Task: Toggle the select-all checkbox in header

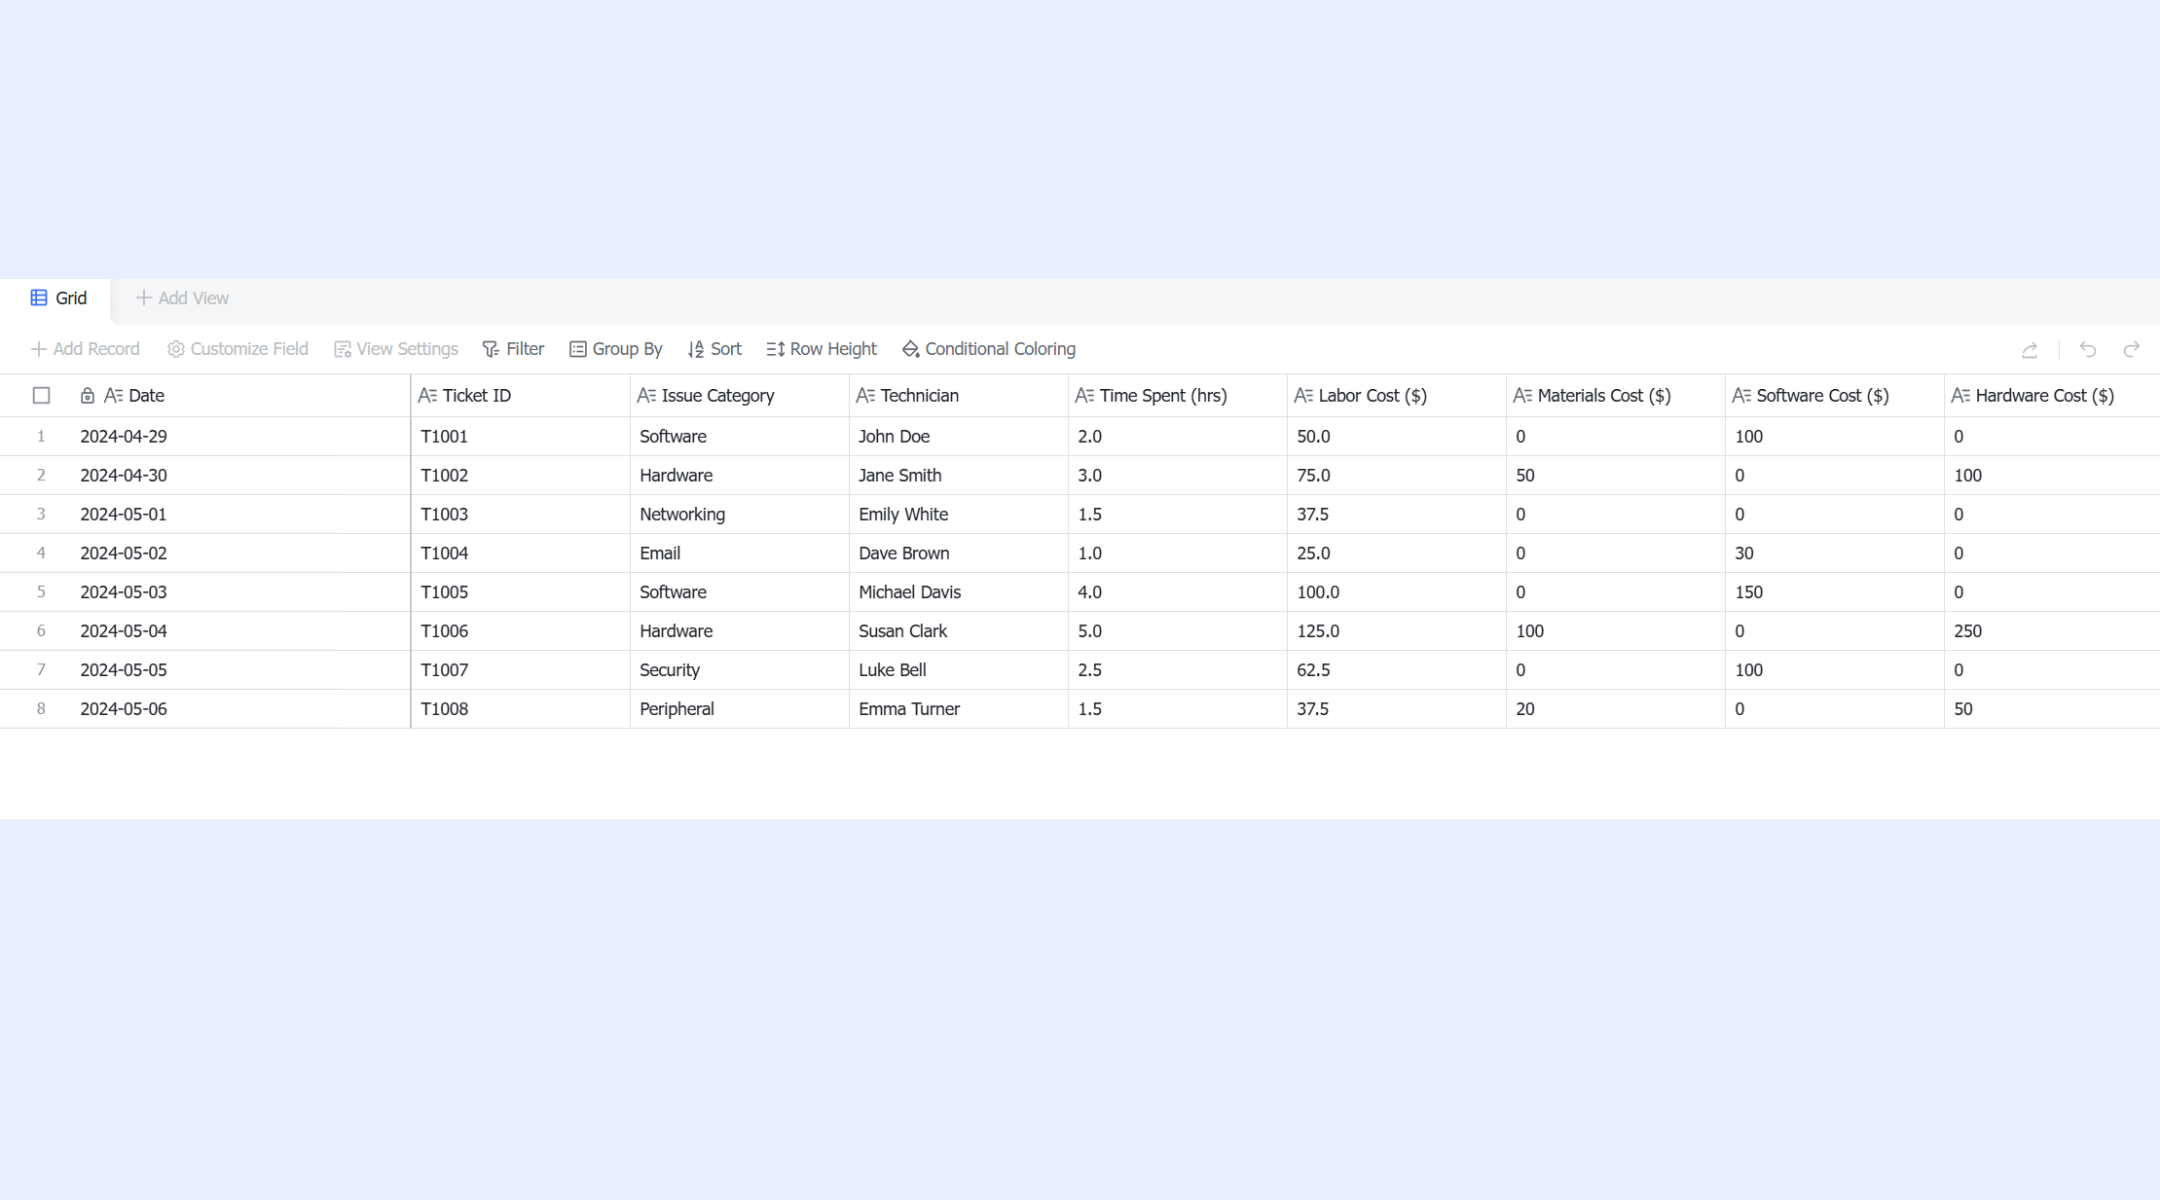Action: 41,396
